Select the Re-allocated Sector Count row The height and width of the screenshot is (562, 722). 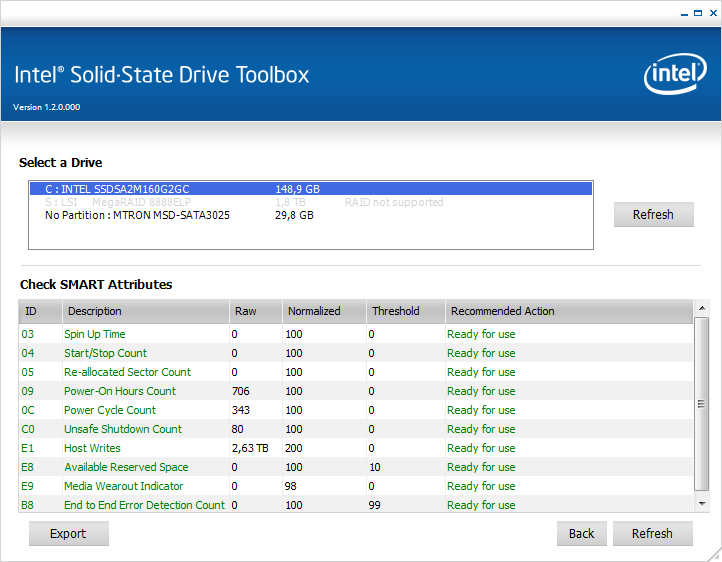pos(355,372)
